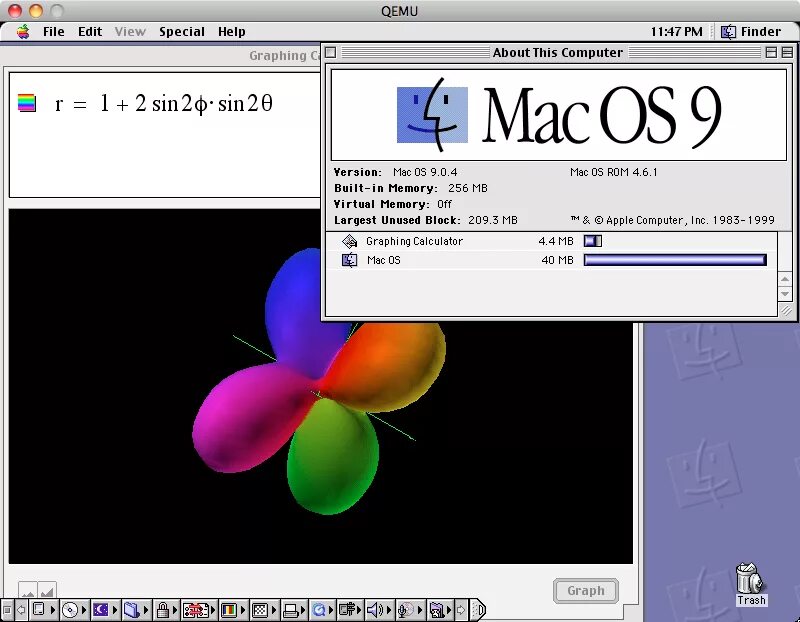Open the Printer selector strip module
Viewport: 800px width, 622px height.
coord(294,610)
